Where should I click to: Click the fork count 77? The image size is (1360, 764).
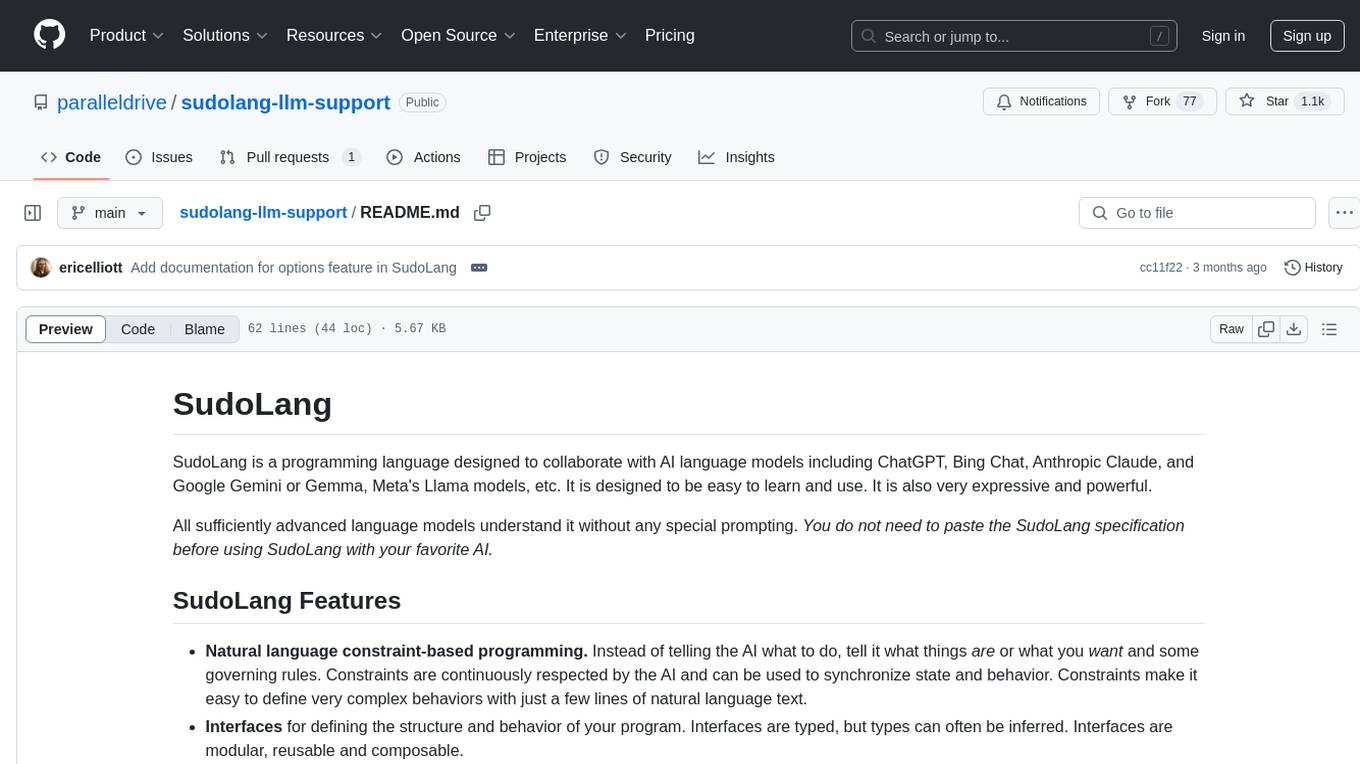pyautogui.click(x=1189, y=101)
